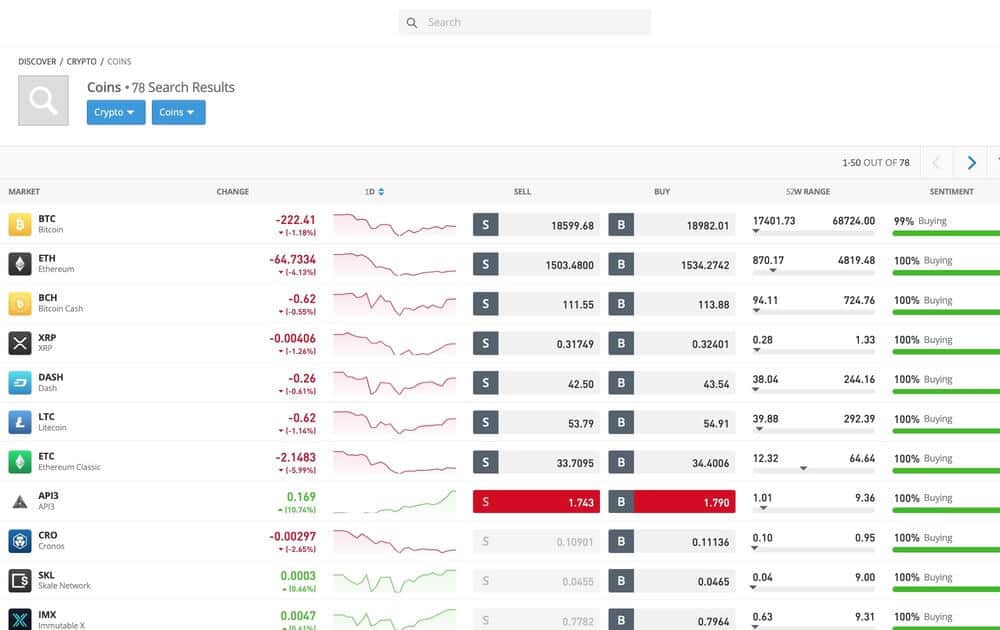
Task: Buy BCH at 113.88
Action: pyautogui.click(x=672, y=304)
